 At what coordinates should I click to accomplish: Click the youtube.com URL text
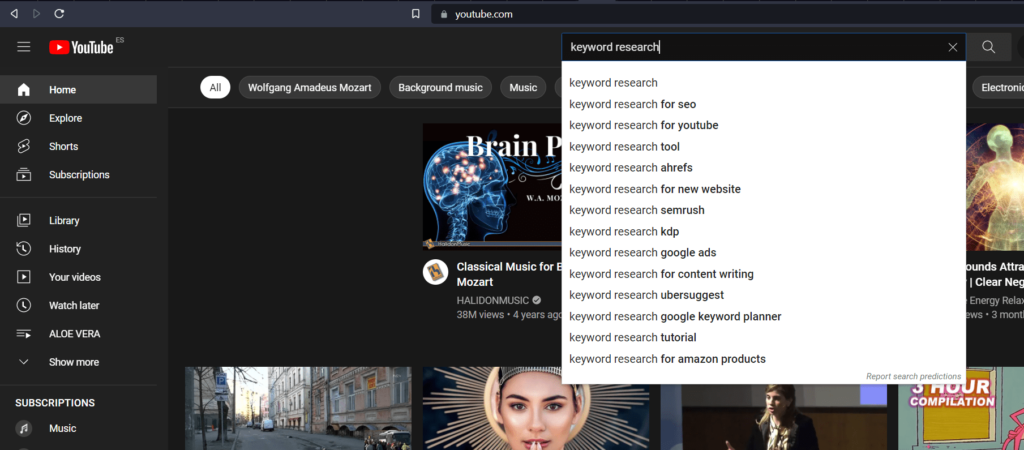point(484,14)
